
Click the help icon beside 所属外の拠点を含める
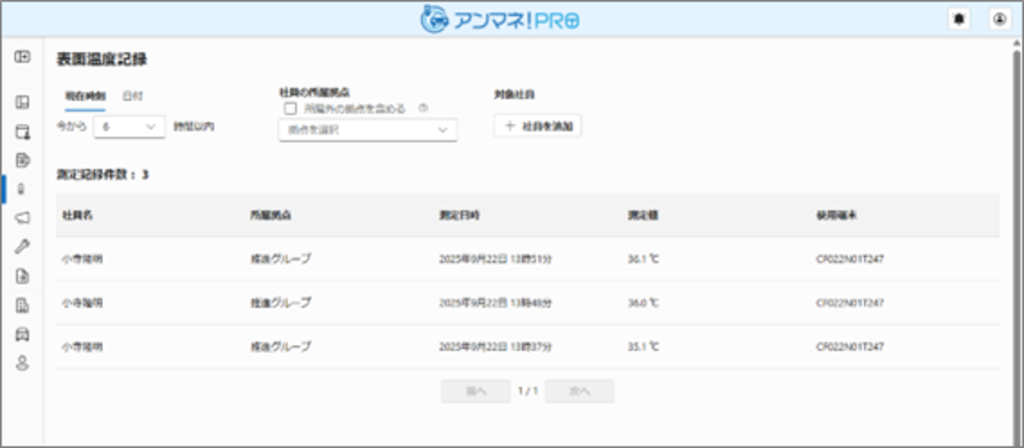[x=423, y=109]
